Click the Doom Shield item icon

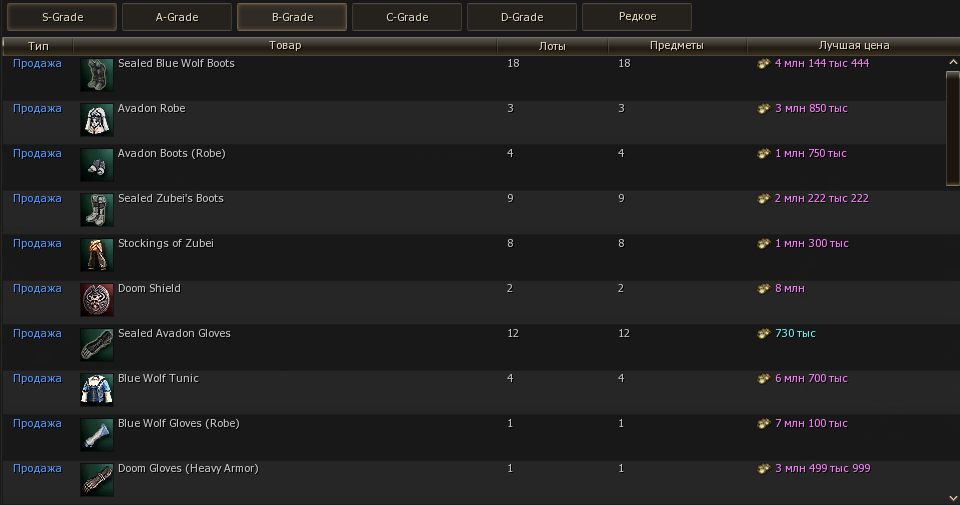click(97, 300)
